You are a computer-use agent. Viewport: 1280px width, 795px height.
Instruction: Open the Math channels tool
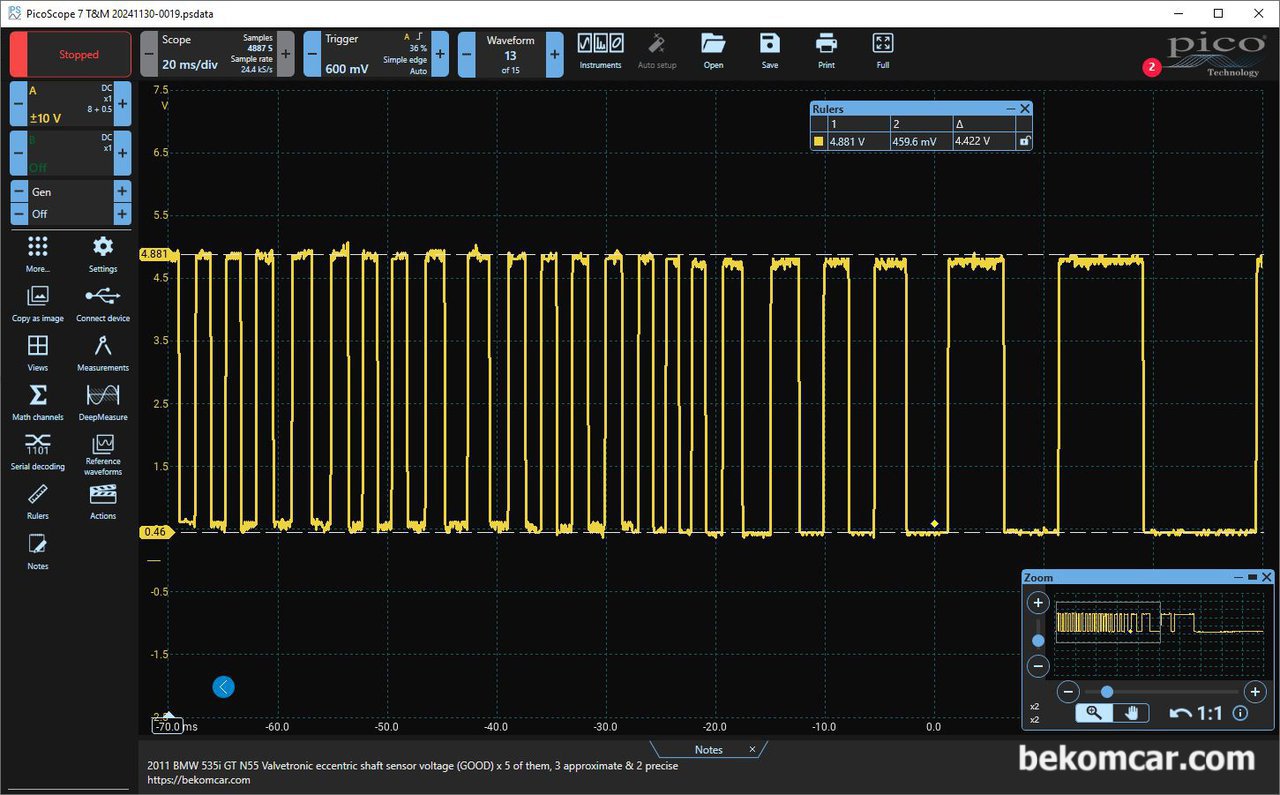click(38, 400)
